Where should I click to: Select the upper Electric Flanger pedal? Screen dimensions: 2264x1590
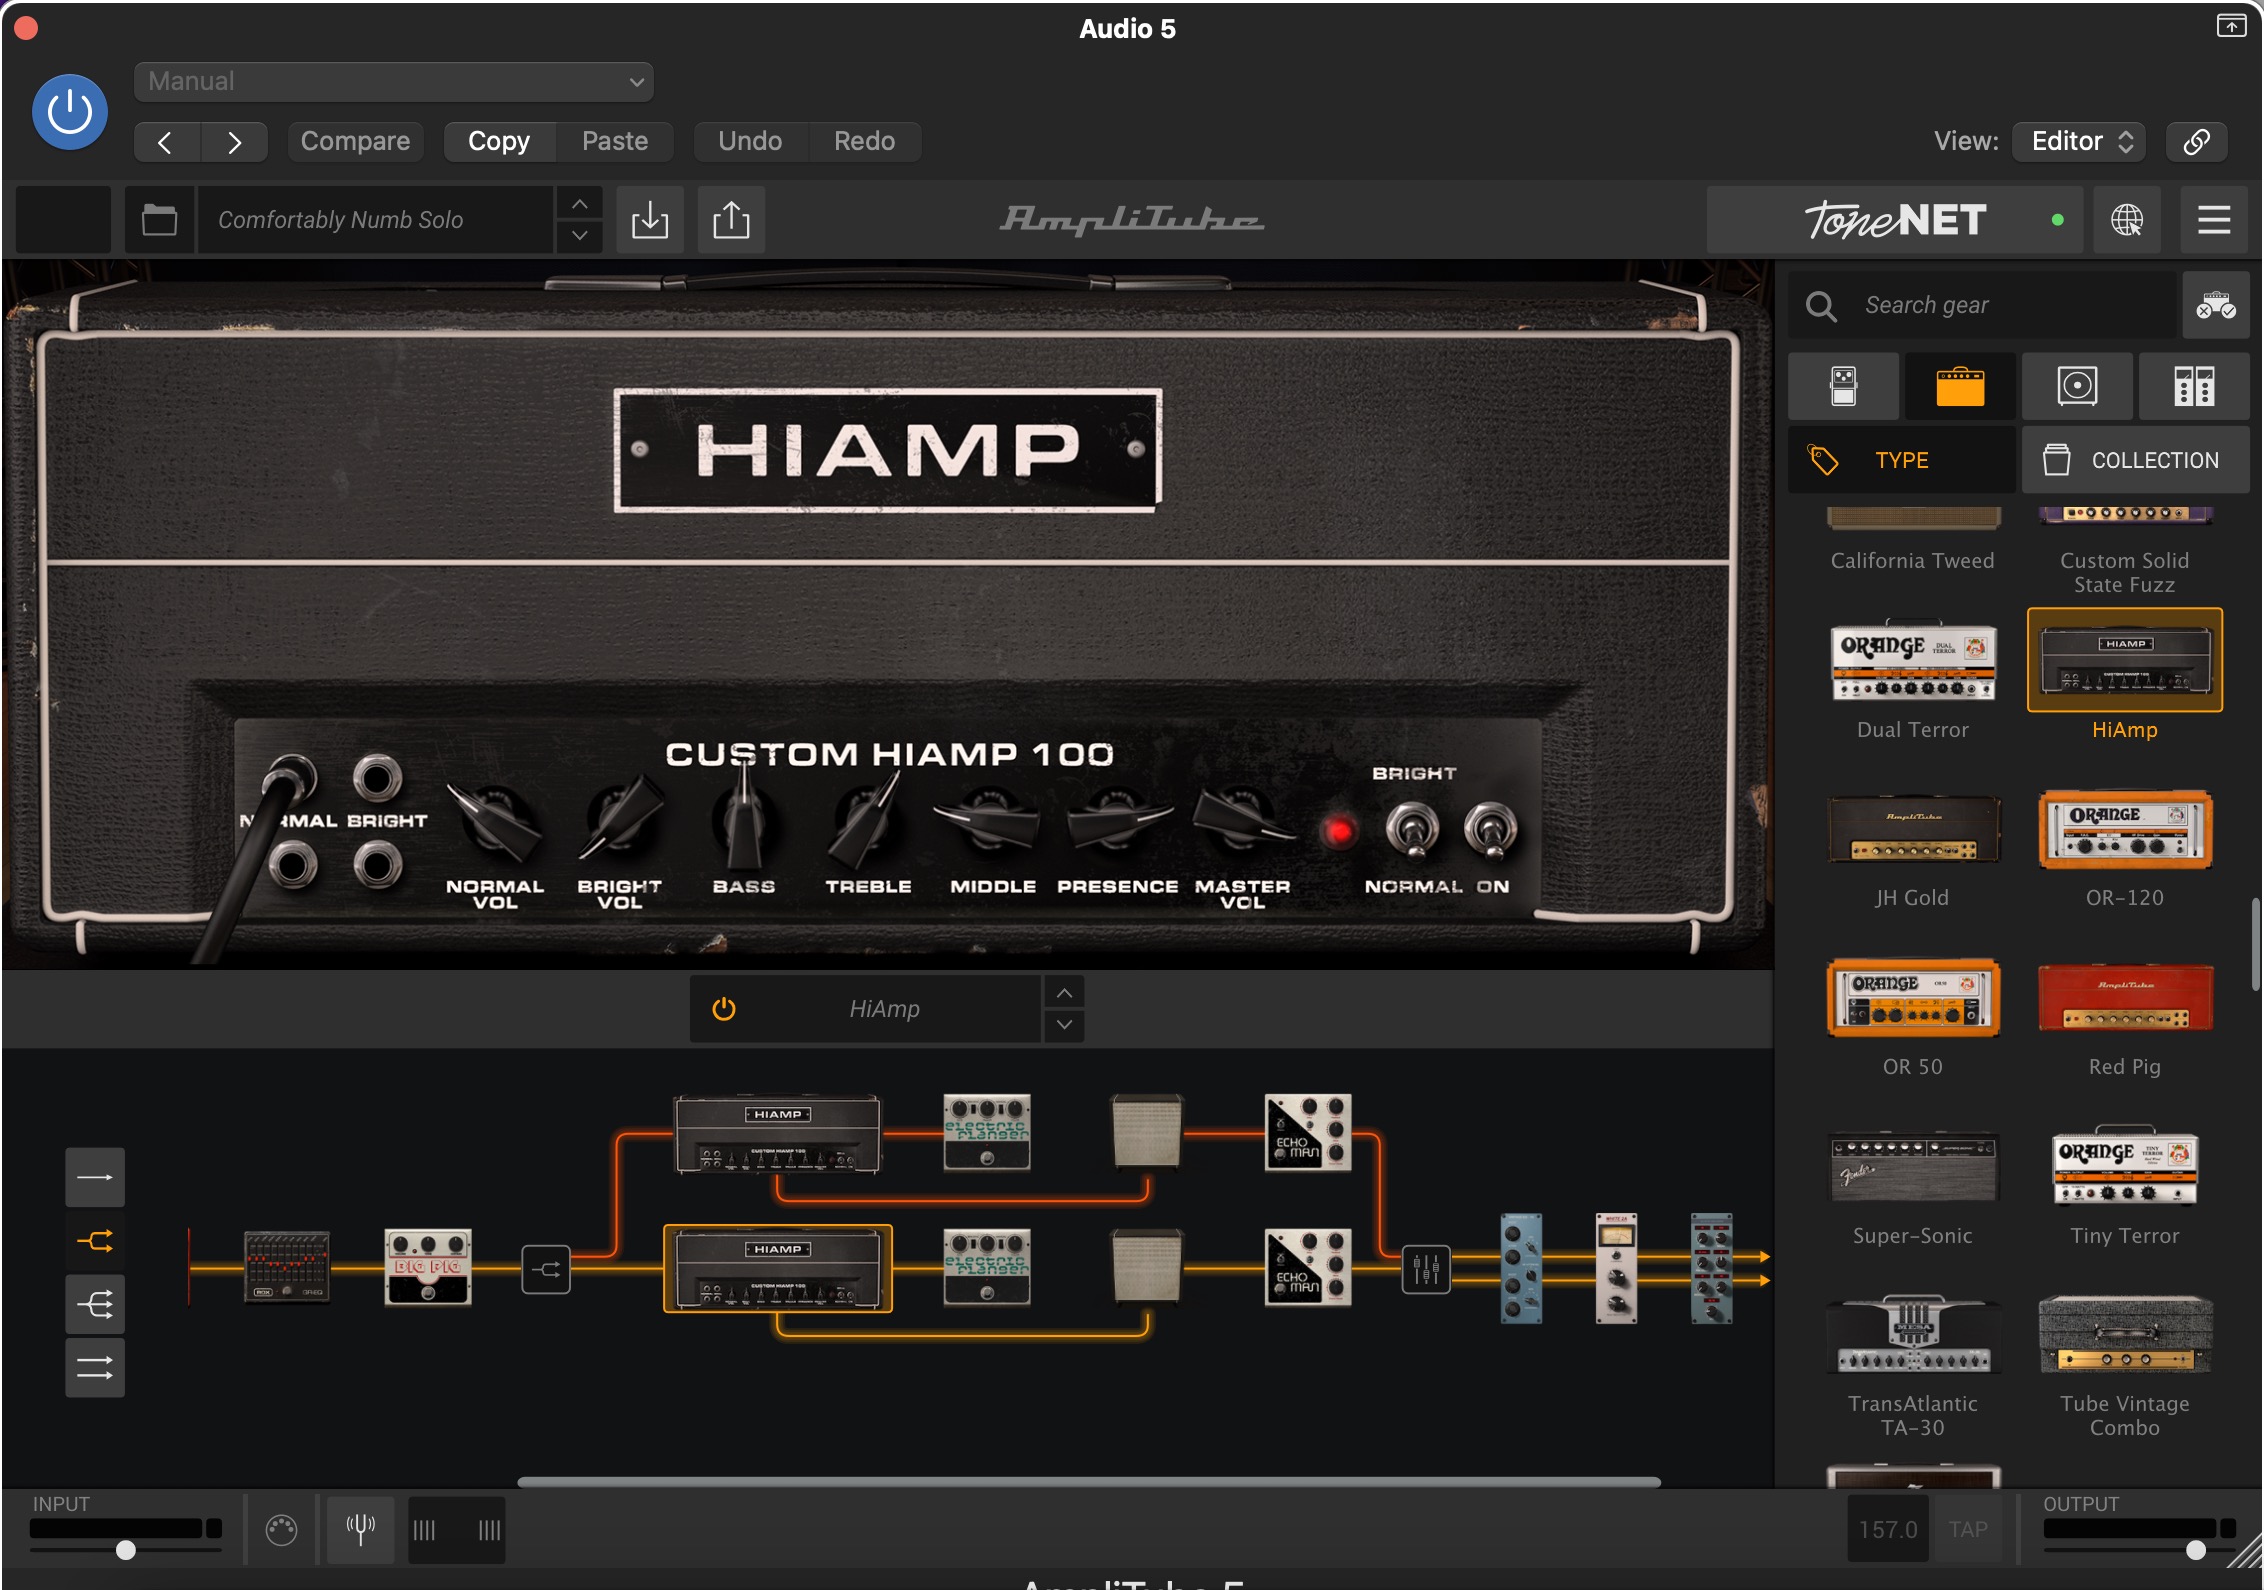(987, 1132)
